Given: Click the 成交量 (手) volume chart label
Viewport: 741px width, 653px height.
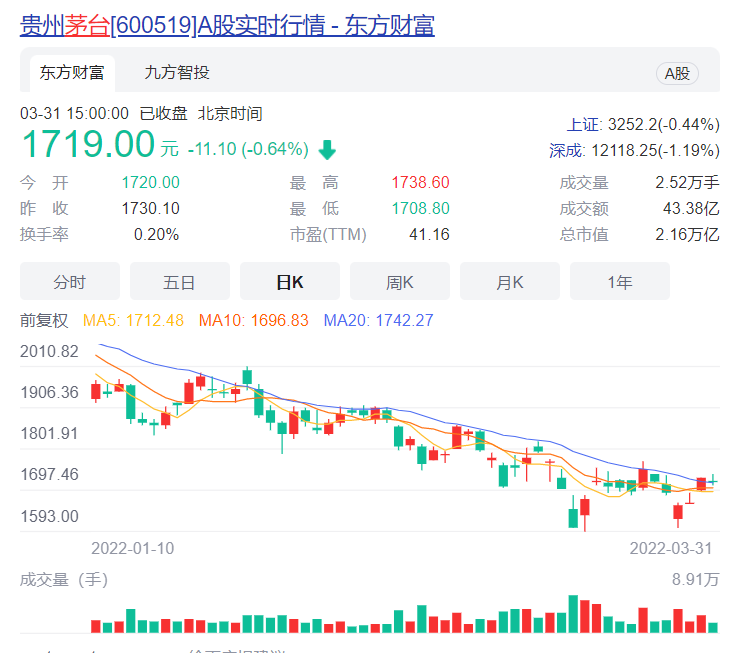Looking at the screenshot, I should (64, 580).
